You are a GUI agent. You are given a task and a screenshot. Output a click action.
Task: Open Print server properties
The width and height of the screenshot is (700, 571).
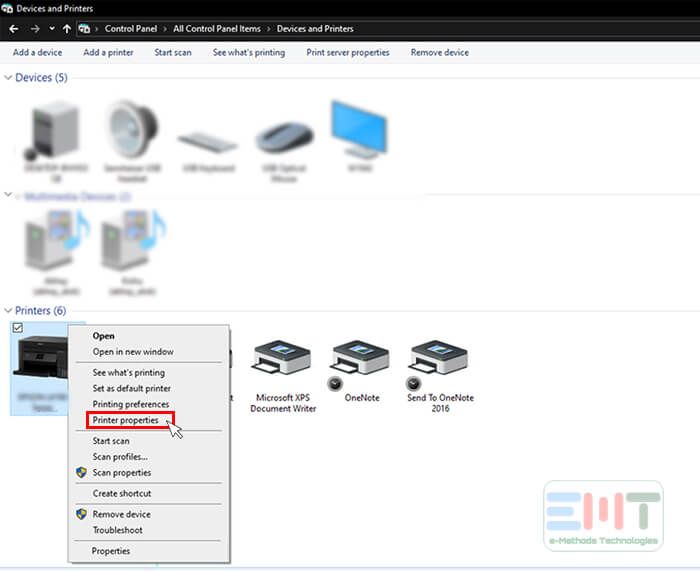click(347, 52)
